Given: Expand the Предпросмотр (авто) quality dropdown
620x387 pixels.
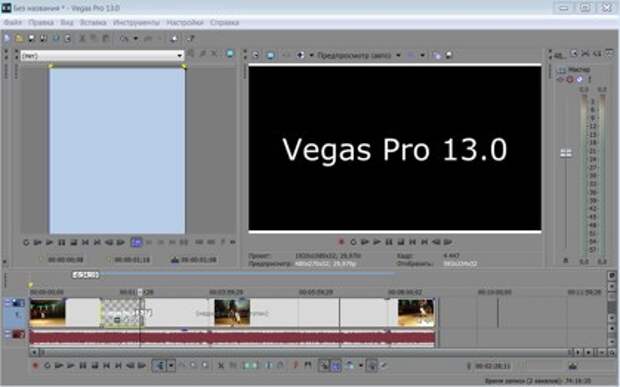Looking at the screenshot, I should (399, 55).
